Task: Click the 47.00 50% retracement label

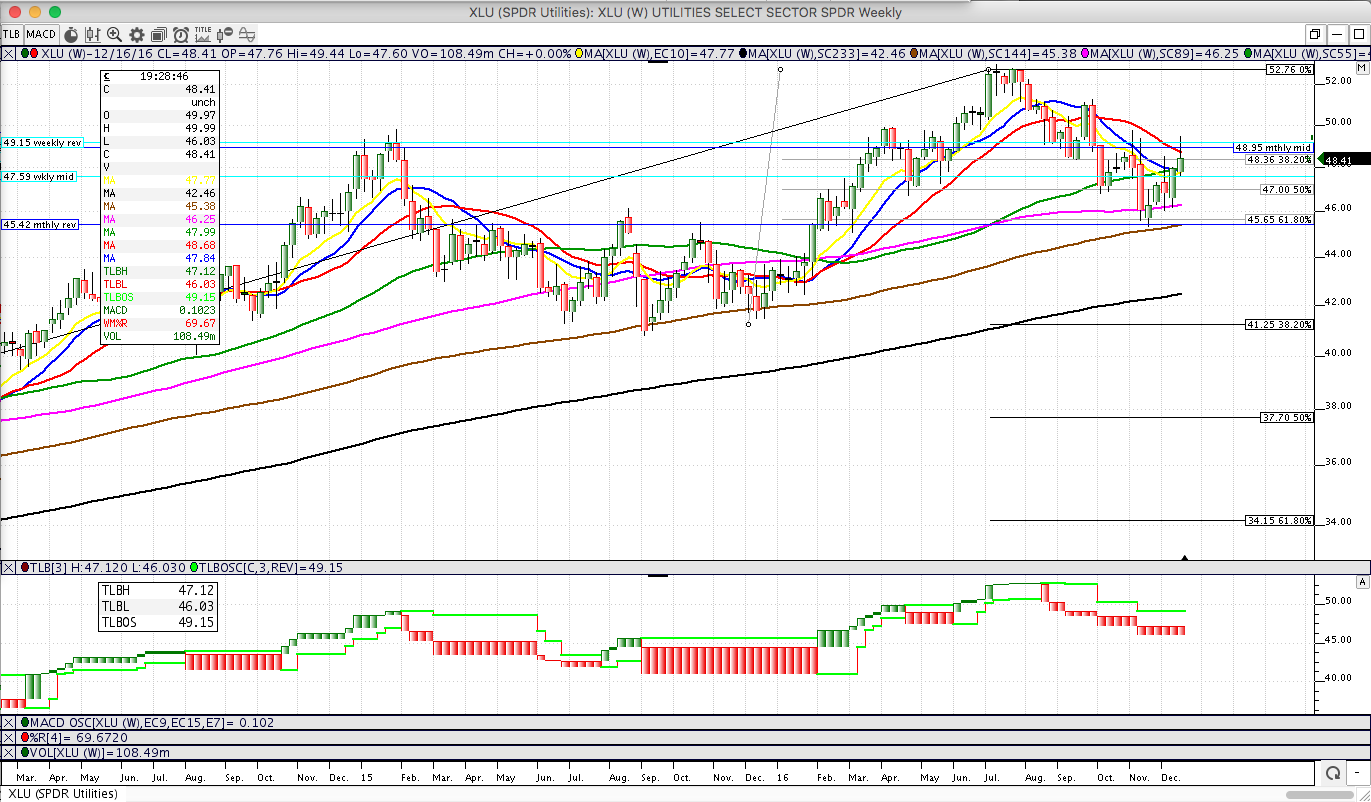Action: coord(1285,189)
